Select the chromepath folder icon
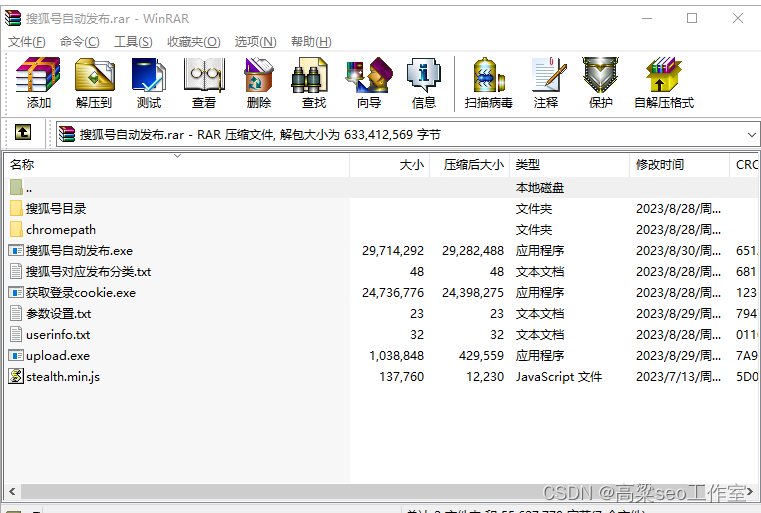The image size is (761, 513). [x=16, y=229]
